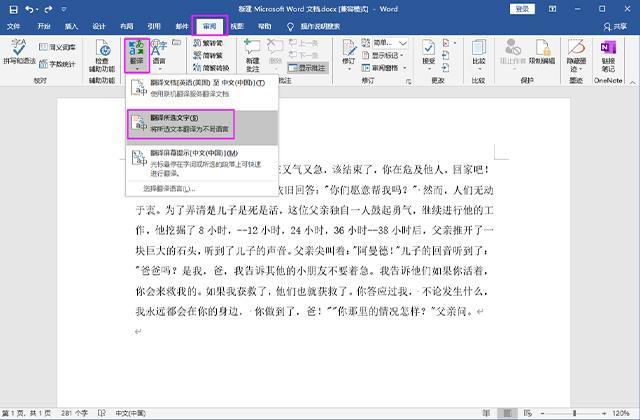Expand the markup display combo box (简单...)
Image resolution: width=640 pixels, height=420 pixels.
390,42
